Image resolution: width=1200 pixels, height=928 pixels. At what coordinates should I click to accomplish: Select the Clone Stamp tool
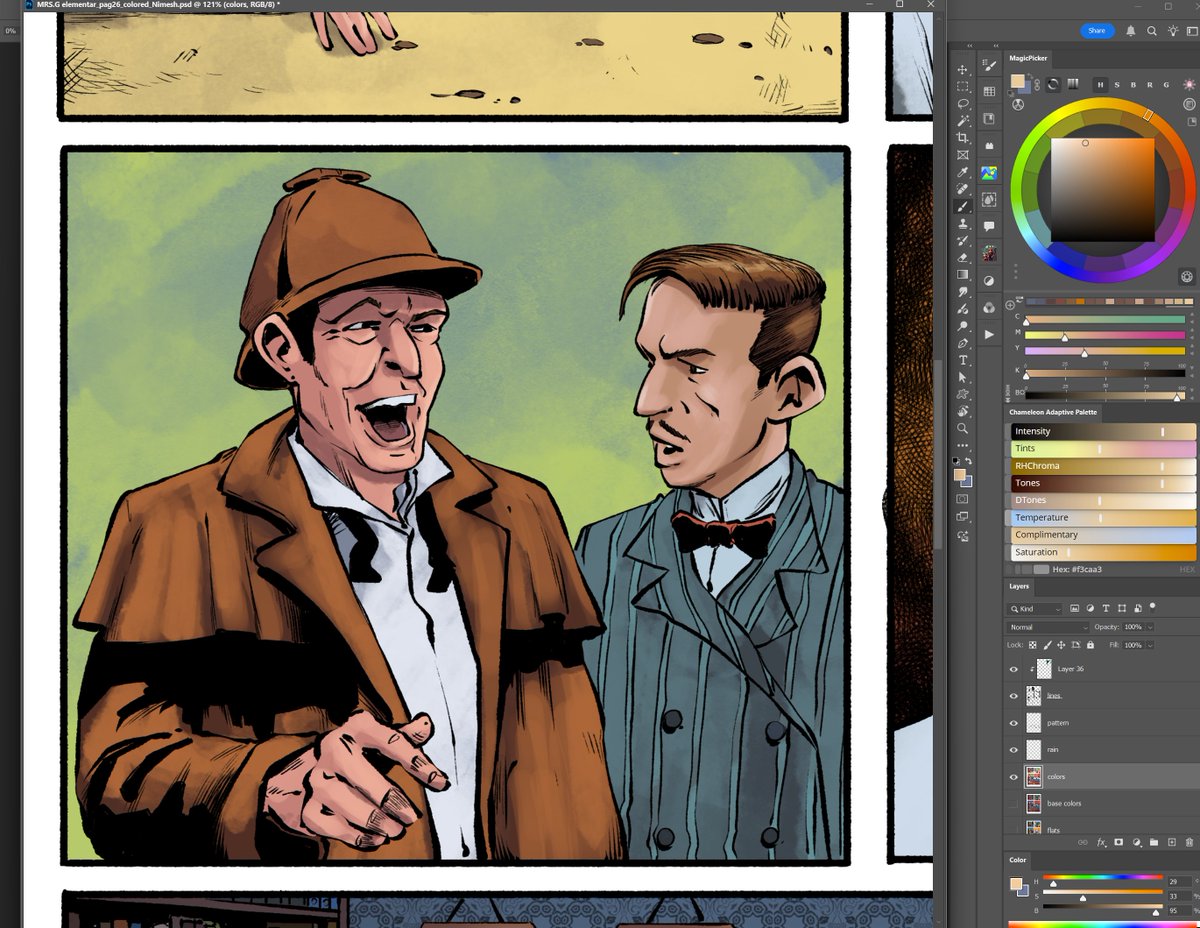point(963,223)
